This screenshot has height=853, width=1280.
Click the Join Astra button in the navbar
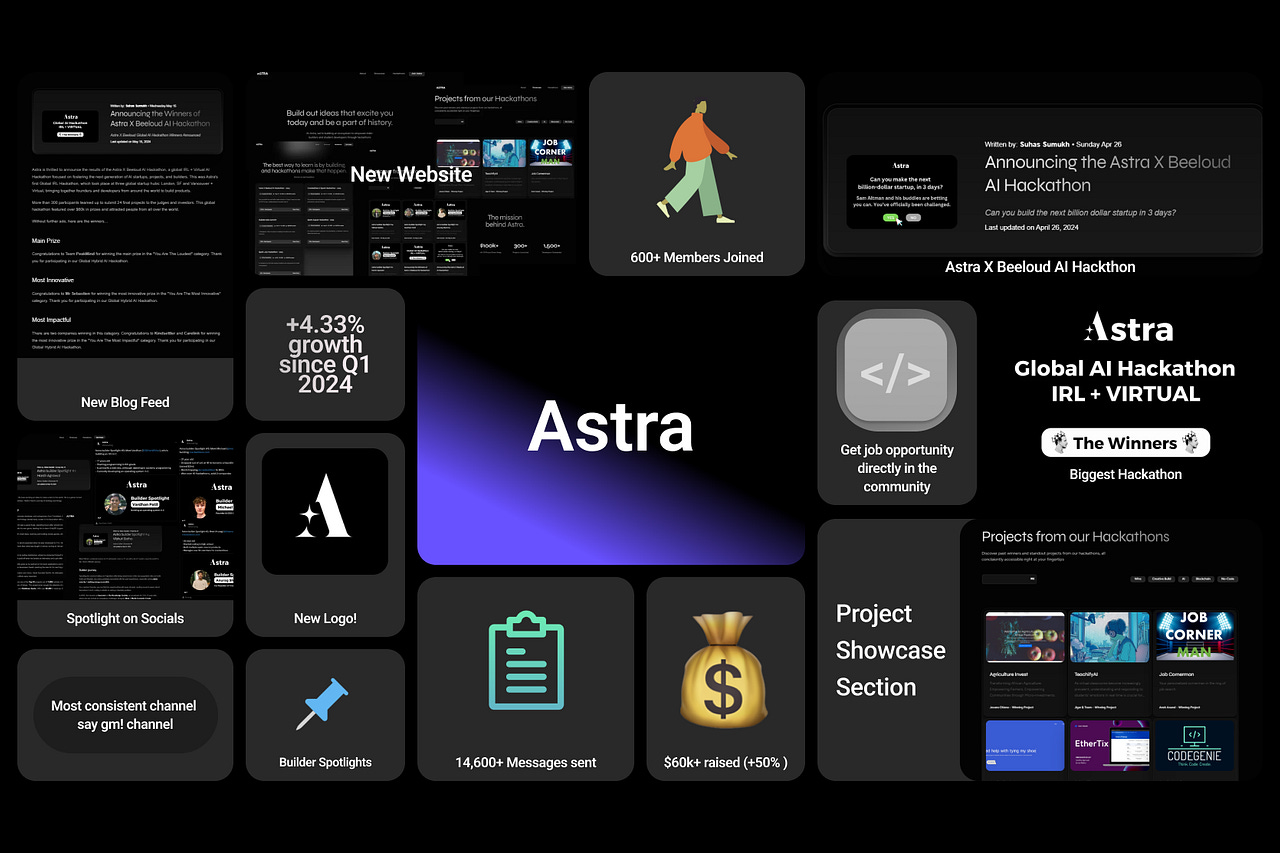[x=417, y=74]
